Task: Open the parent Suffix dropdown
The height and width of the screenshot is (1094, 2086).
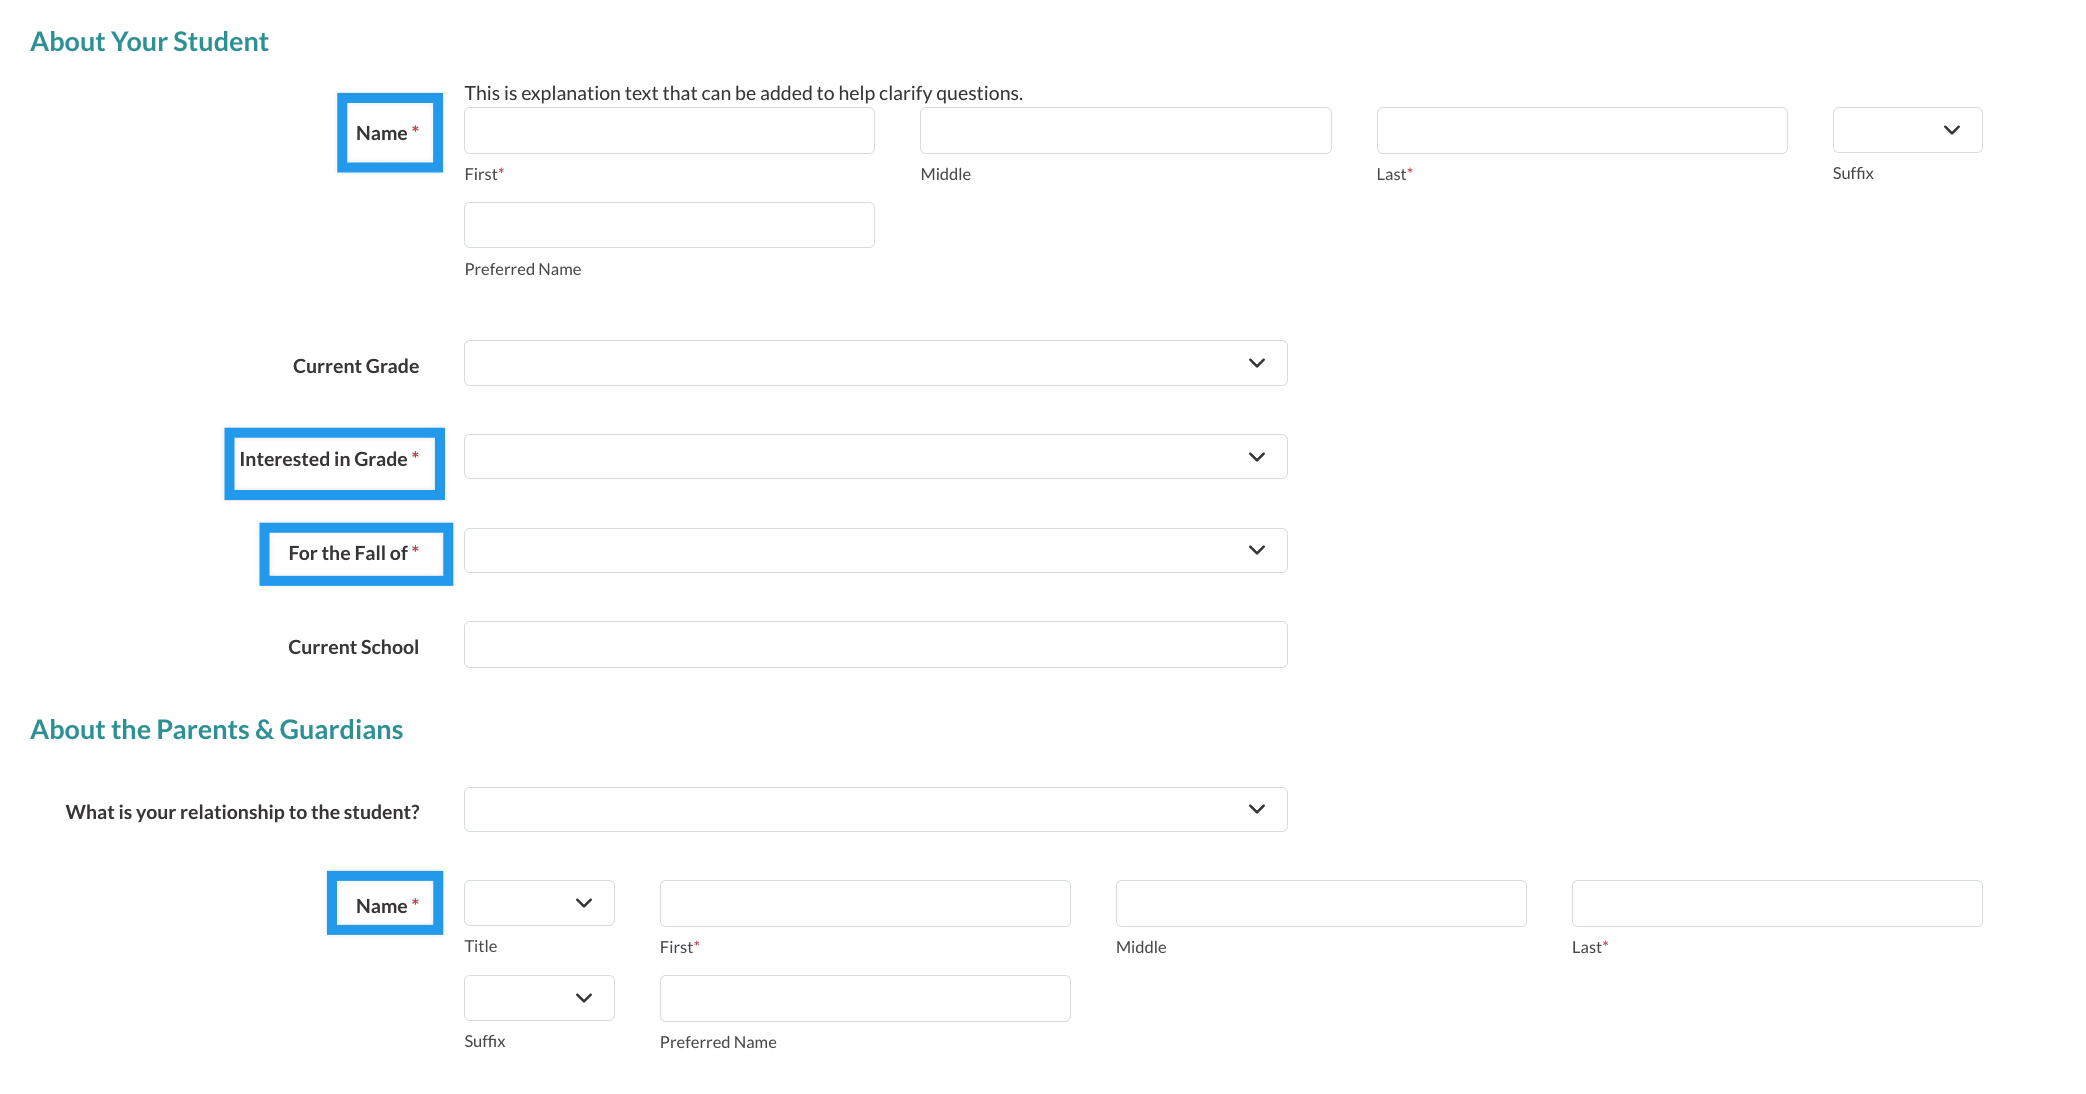Action: click(539, 998)
